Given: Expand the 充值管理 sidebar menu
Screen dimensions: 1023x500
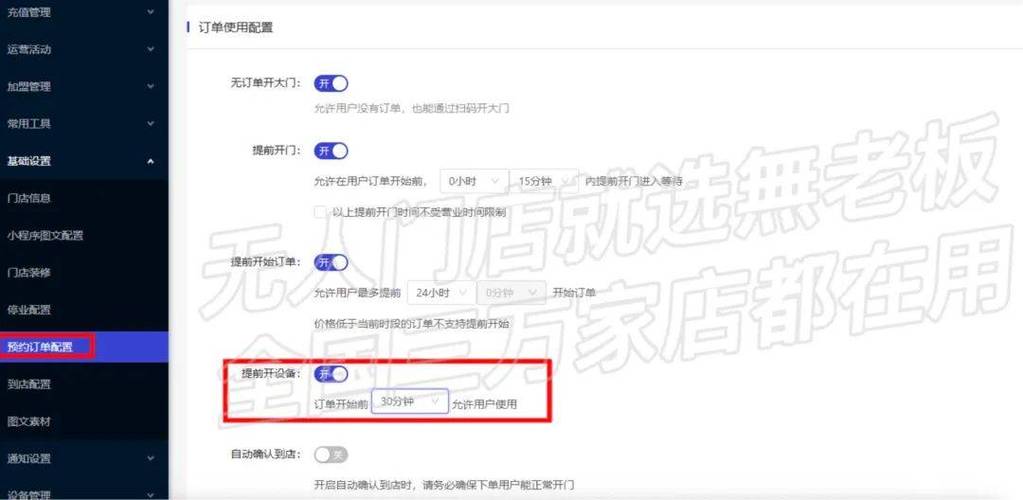Looking at the screenshot, I should [x=84, y=12].
